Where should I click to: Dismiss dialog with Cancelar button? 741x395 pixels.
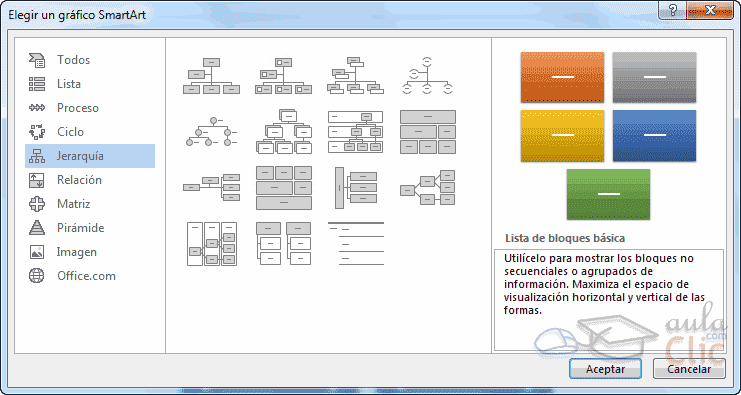[x=689, y=369]
